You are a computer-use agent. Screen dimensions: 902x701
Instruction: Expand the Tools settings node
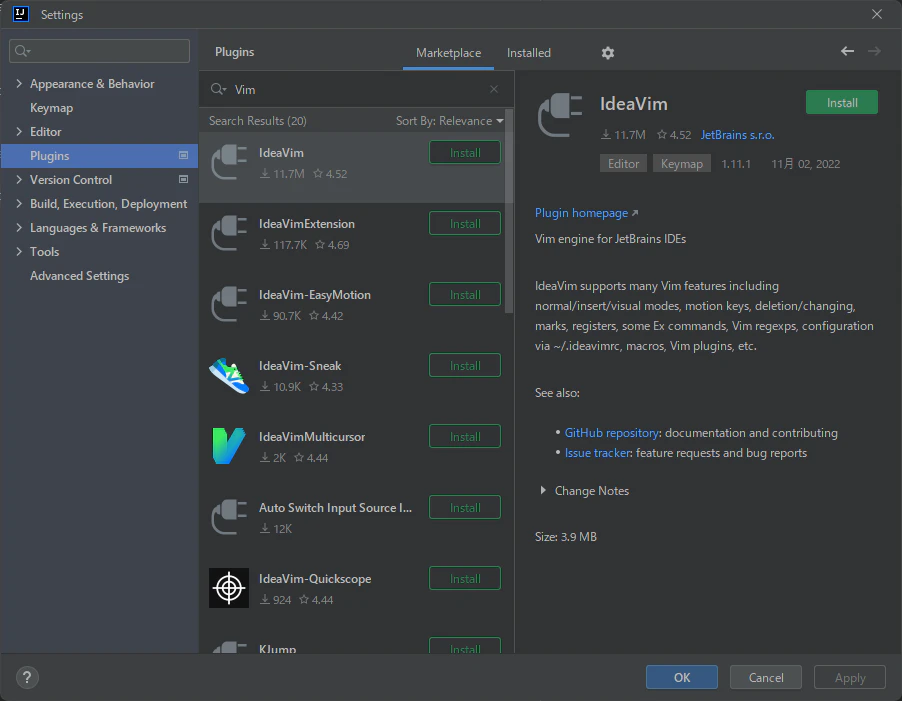(x=19, y=252)
